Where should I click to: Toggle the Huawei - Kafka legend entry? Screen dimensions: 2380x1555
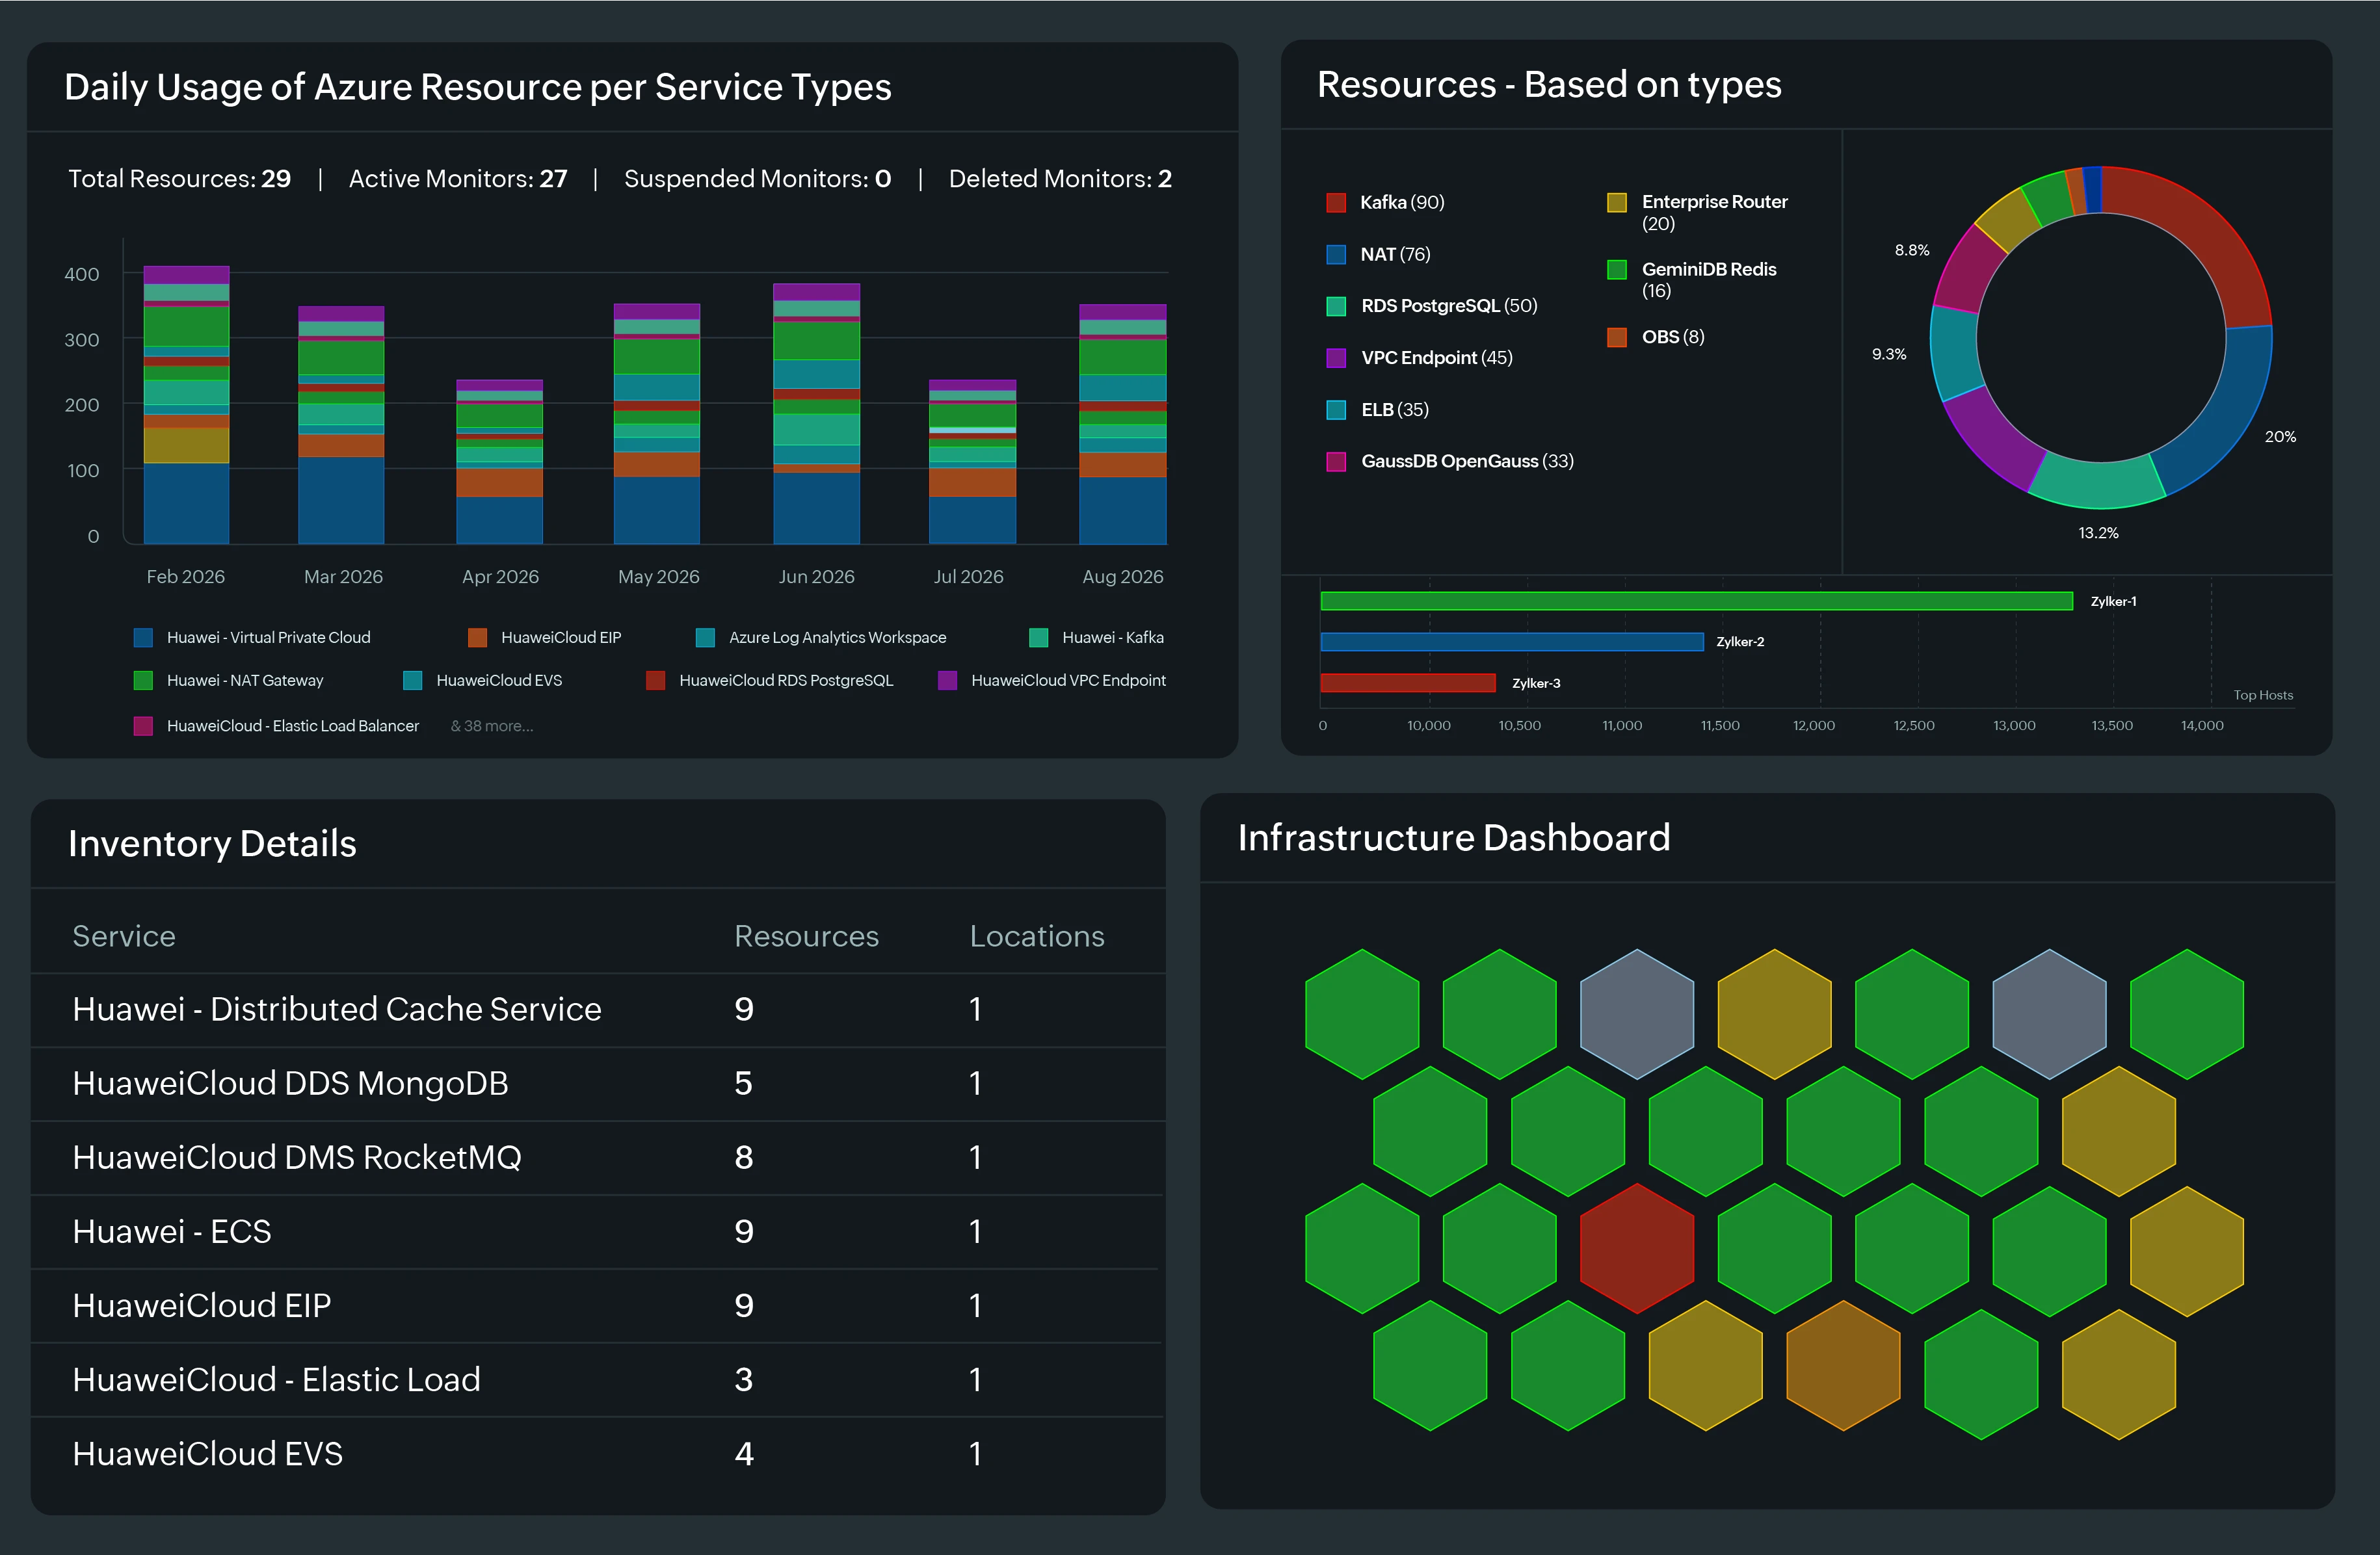click(1096, 638)
